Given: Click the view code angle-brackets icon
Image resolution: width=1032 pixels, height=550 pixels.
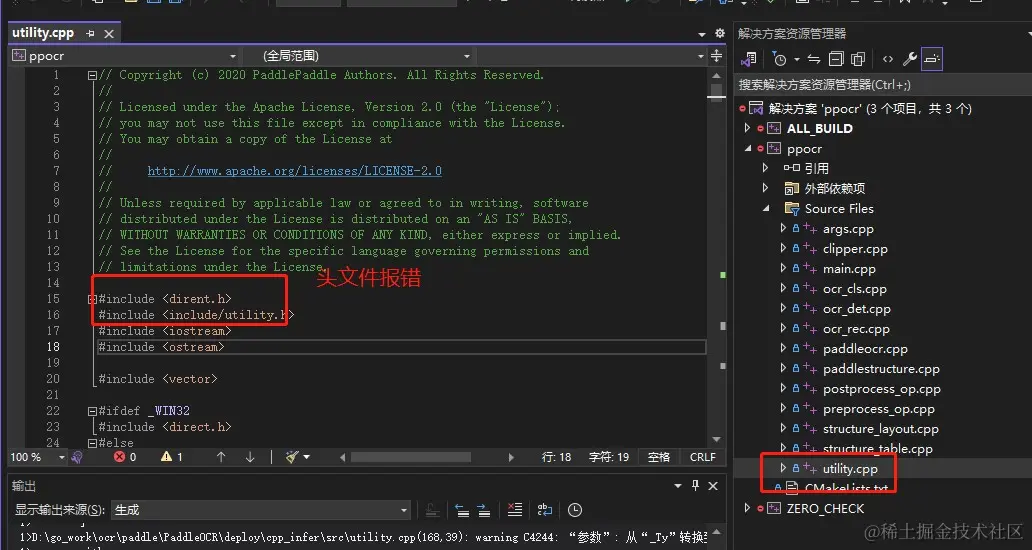Looking at the screenshot, I should (888, 59).
